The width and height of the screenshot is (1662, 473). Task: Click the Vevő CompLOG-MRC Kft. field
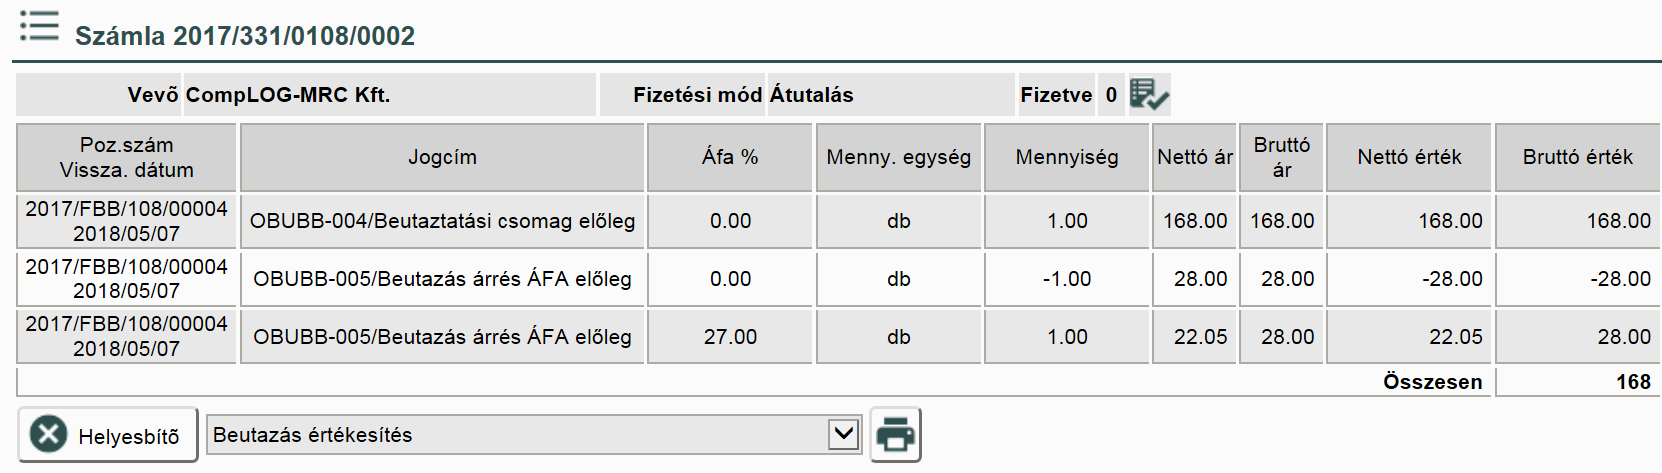(288, 95)
